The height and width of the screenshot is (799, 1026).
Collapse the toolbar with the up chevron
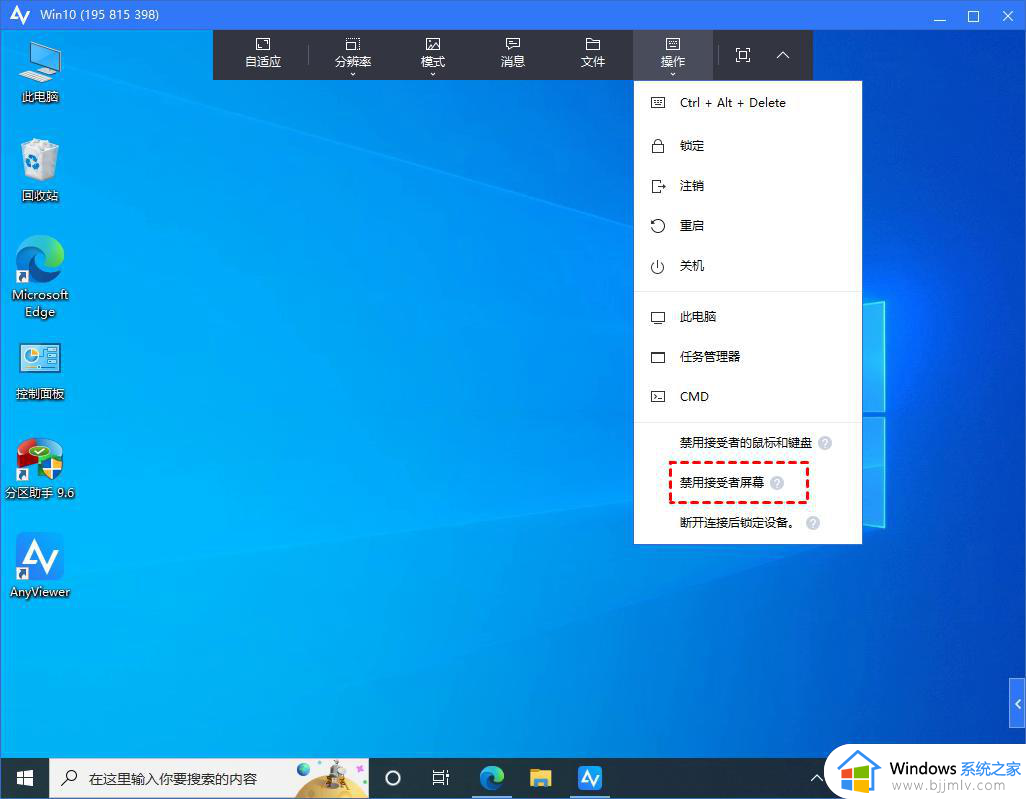[783, 55]
